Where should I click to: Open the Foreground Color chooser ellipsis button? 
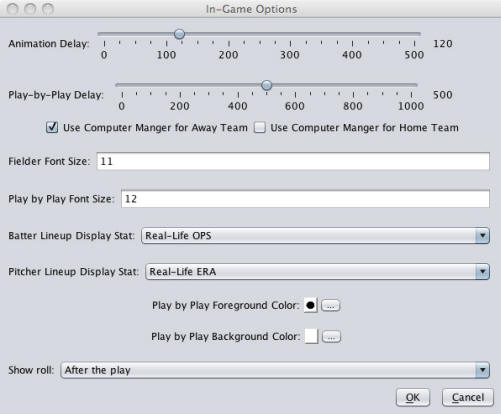[330, 306]
